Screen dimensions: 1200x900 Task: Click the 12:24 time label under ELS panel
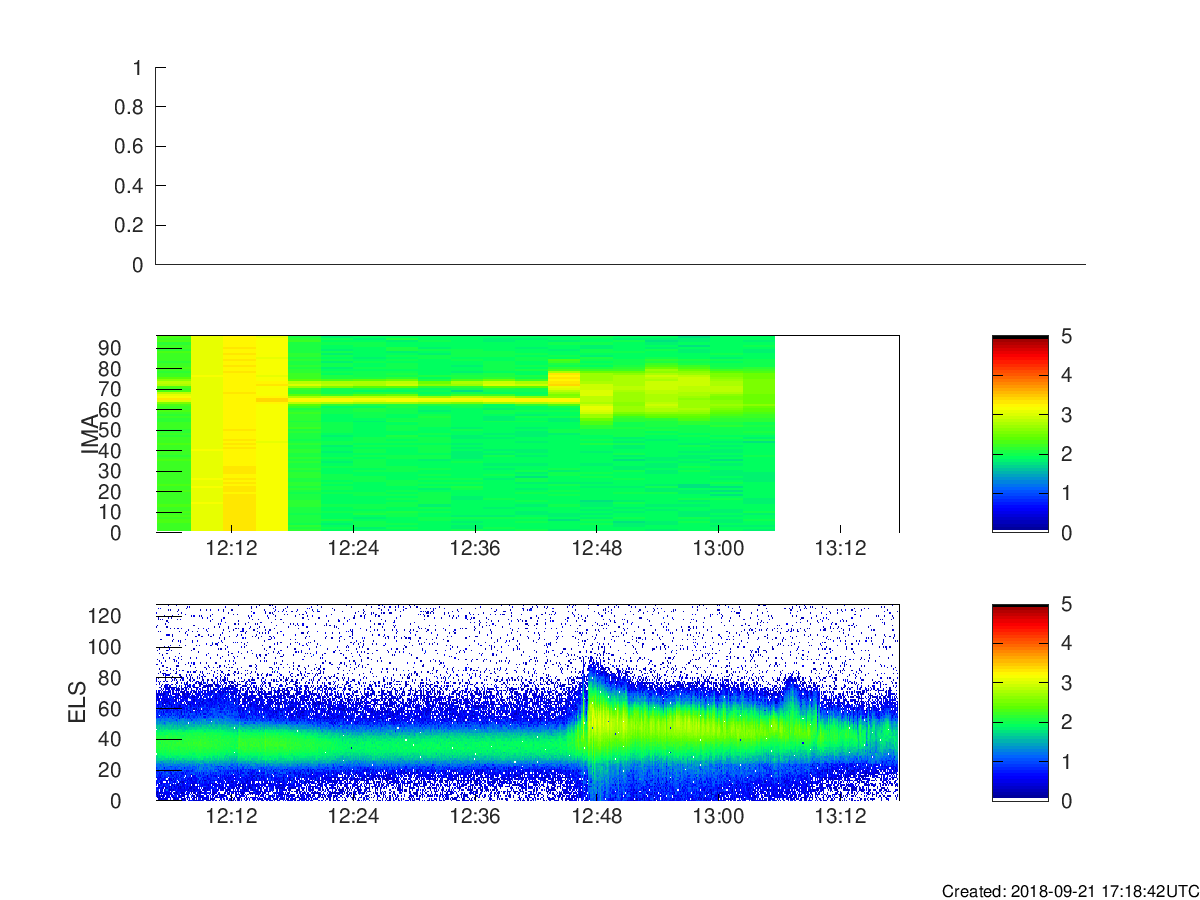pyautogui.click(x=353, y=816)
